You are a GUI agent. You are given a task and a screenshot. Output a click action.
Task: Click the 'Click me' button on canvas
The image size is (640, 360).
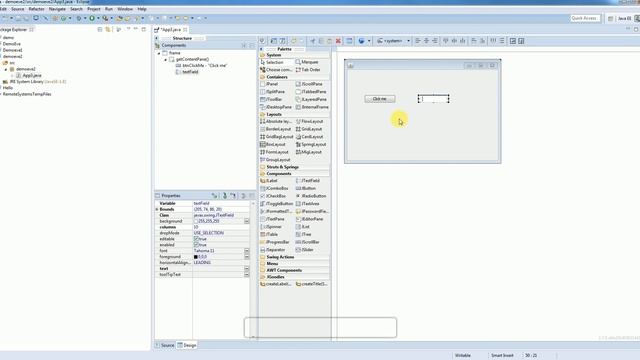pos(380,99)
